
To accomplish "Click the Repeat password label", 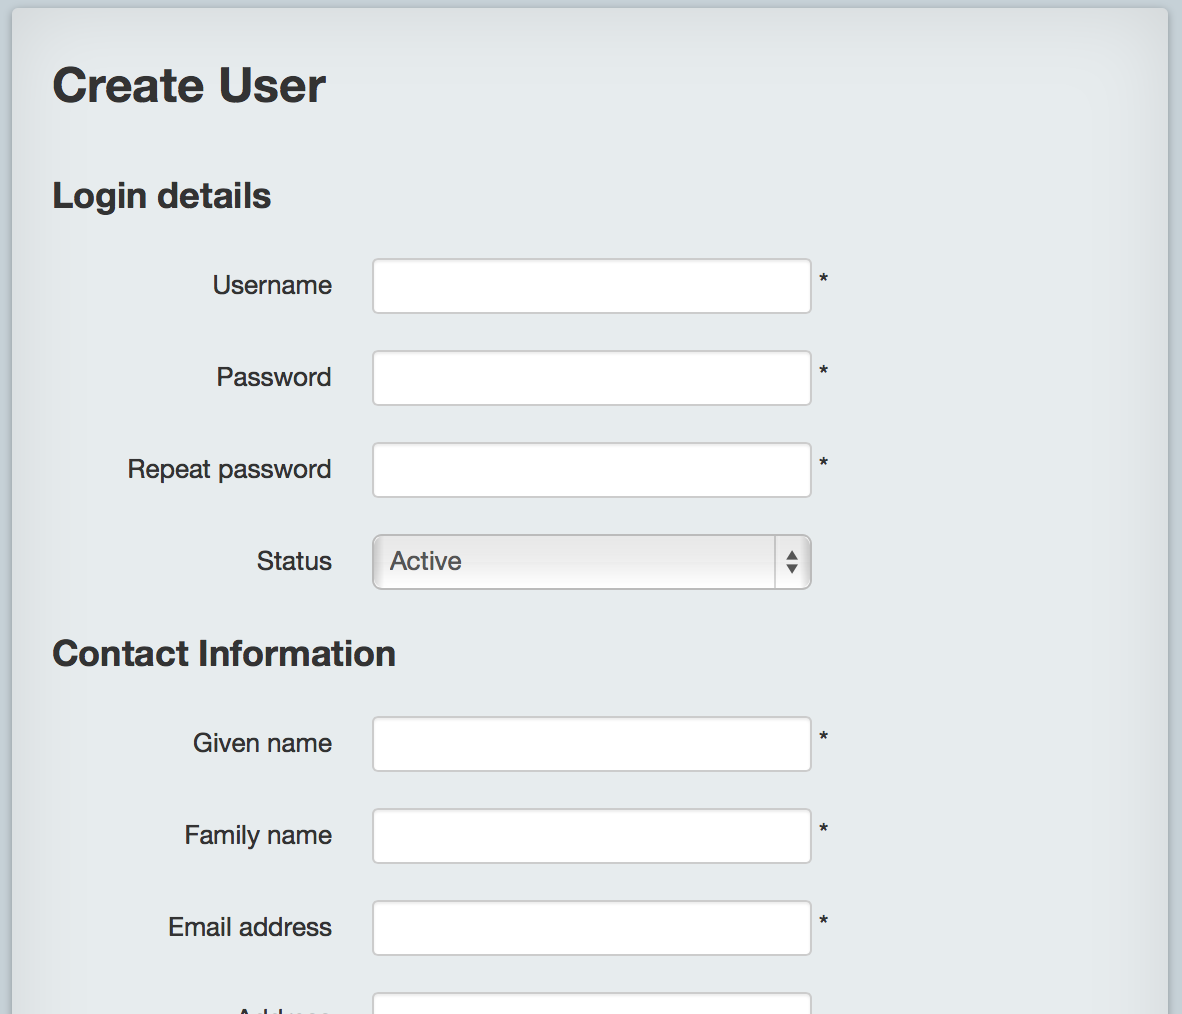I will (229, 469).
